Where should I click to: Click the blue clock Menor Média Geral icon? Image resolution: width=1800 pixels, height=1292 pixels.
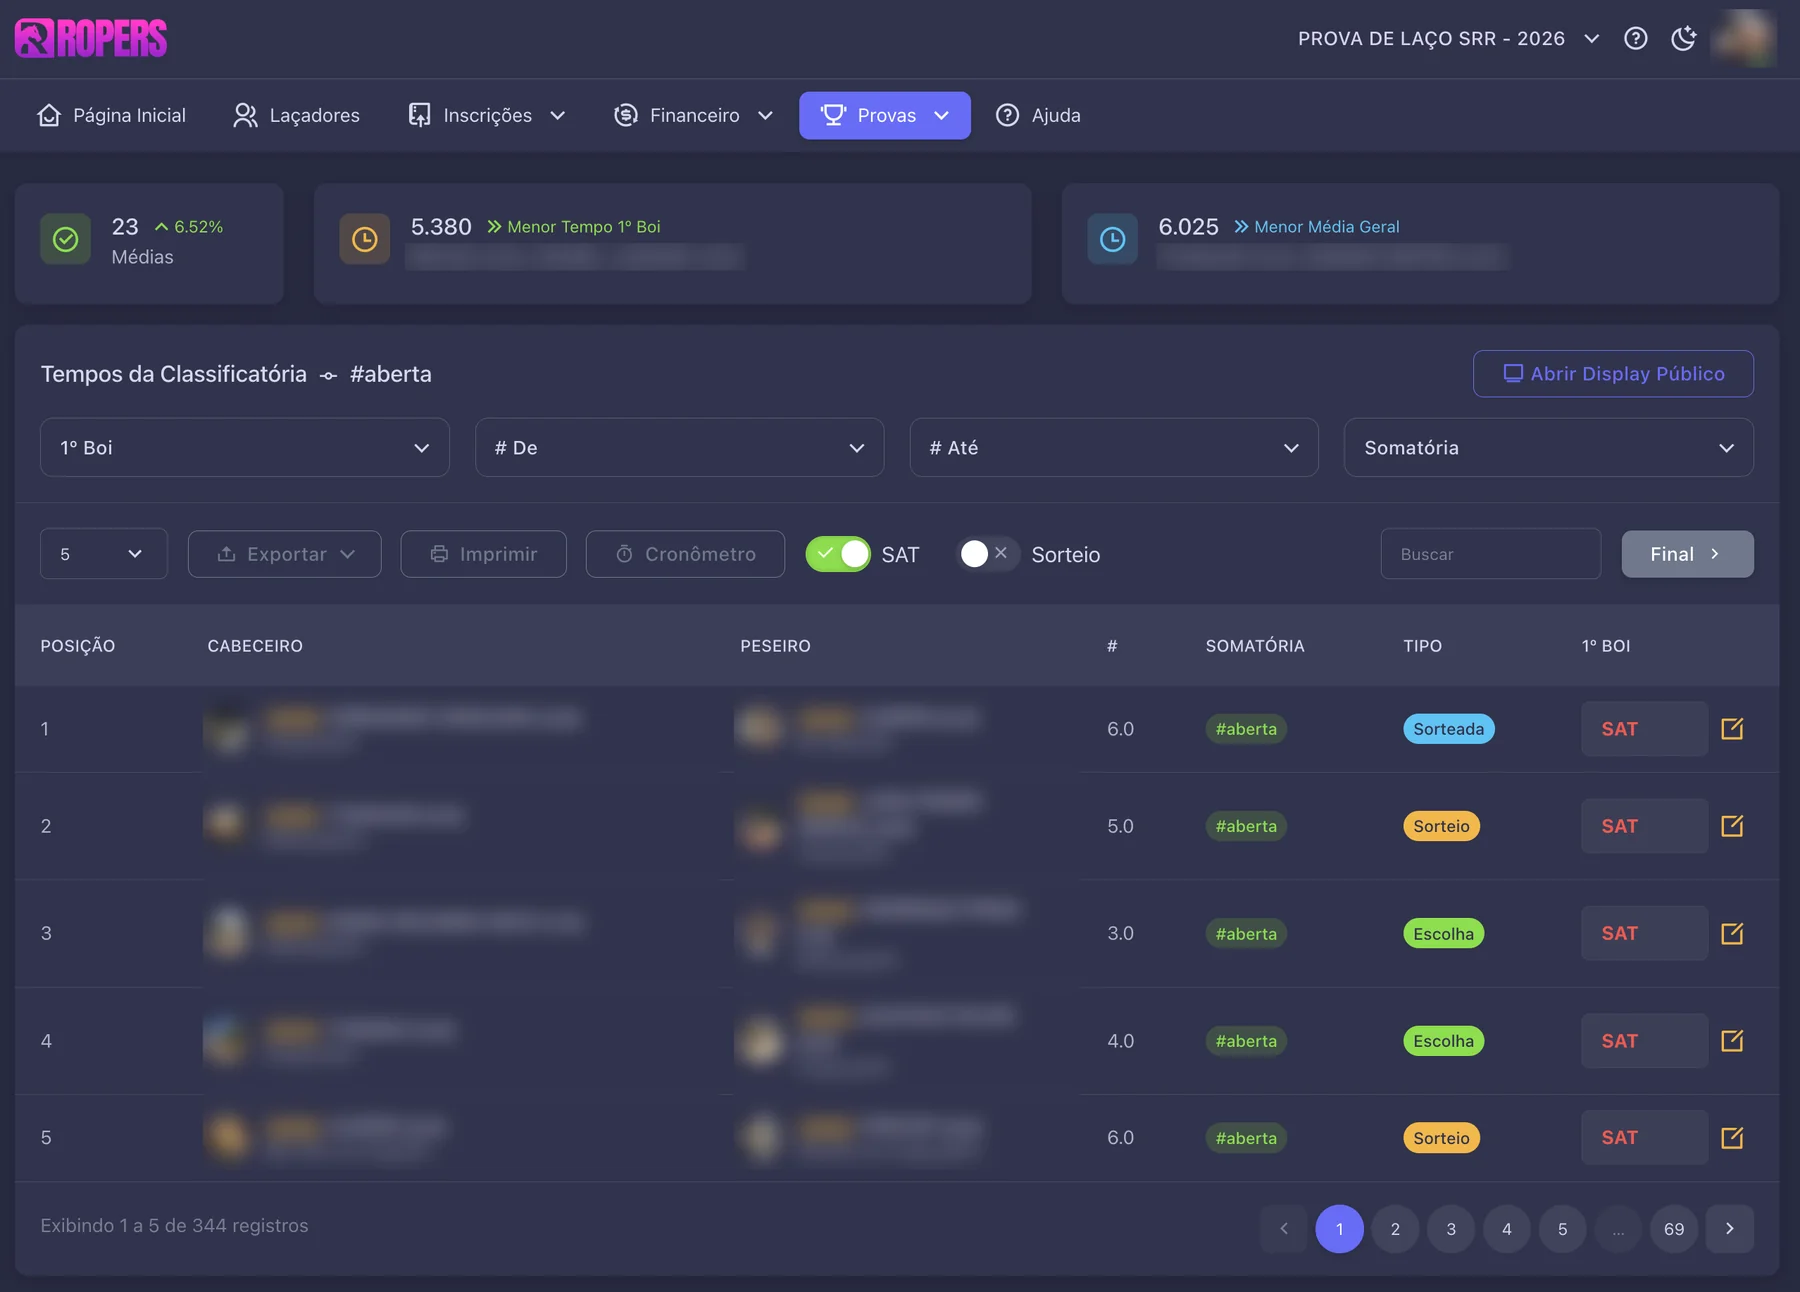click(1112, 239)
